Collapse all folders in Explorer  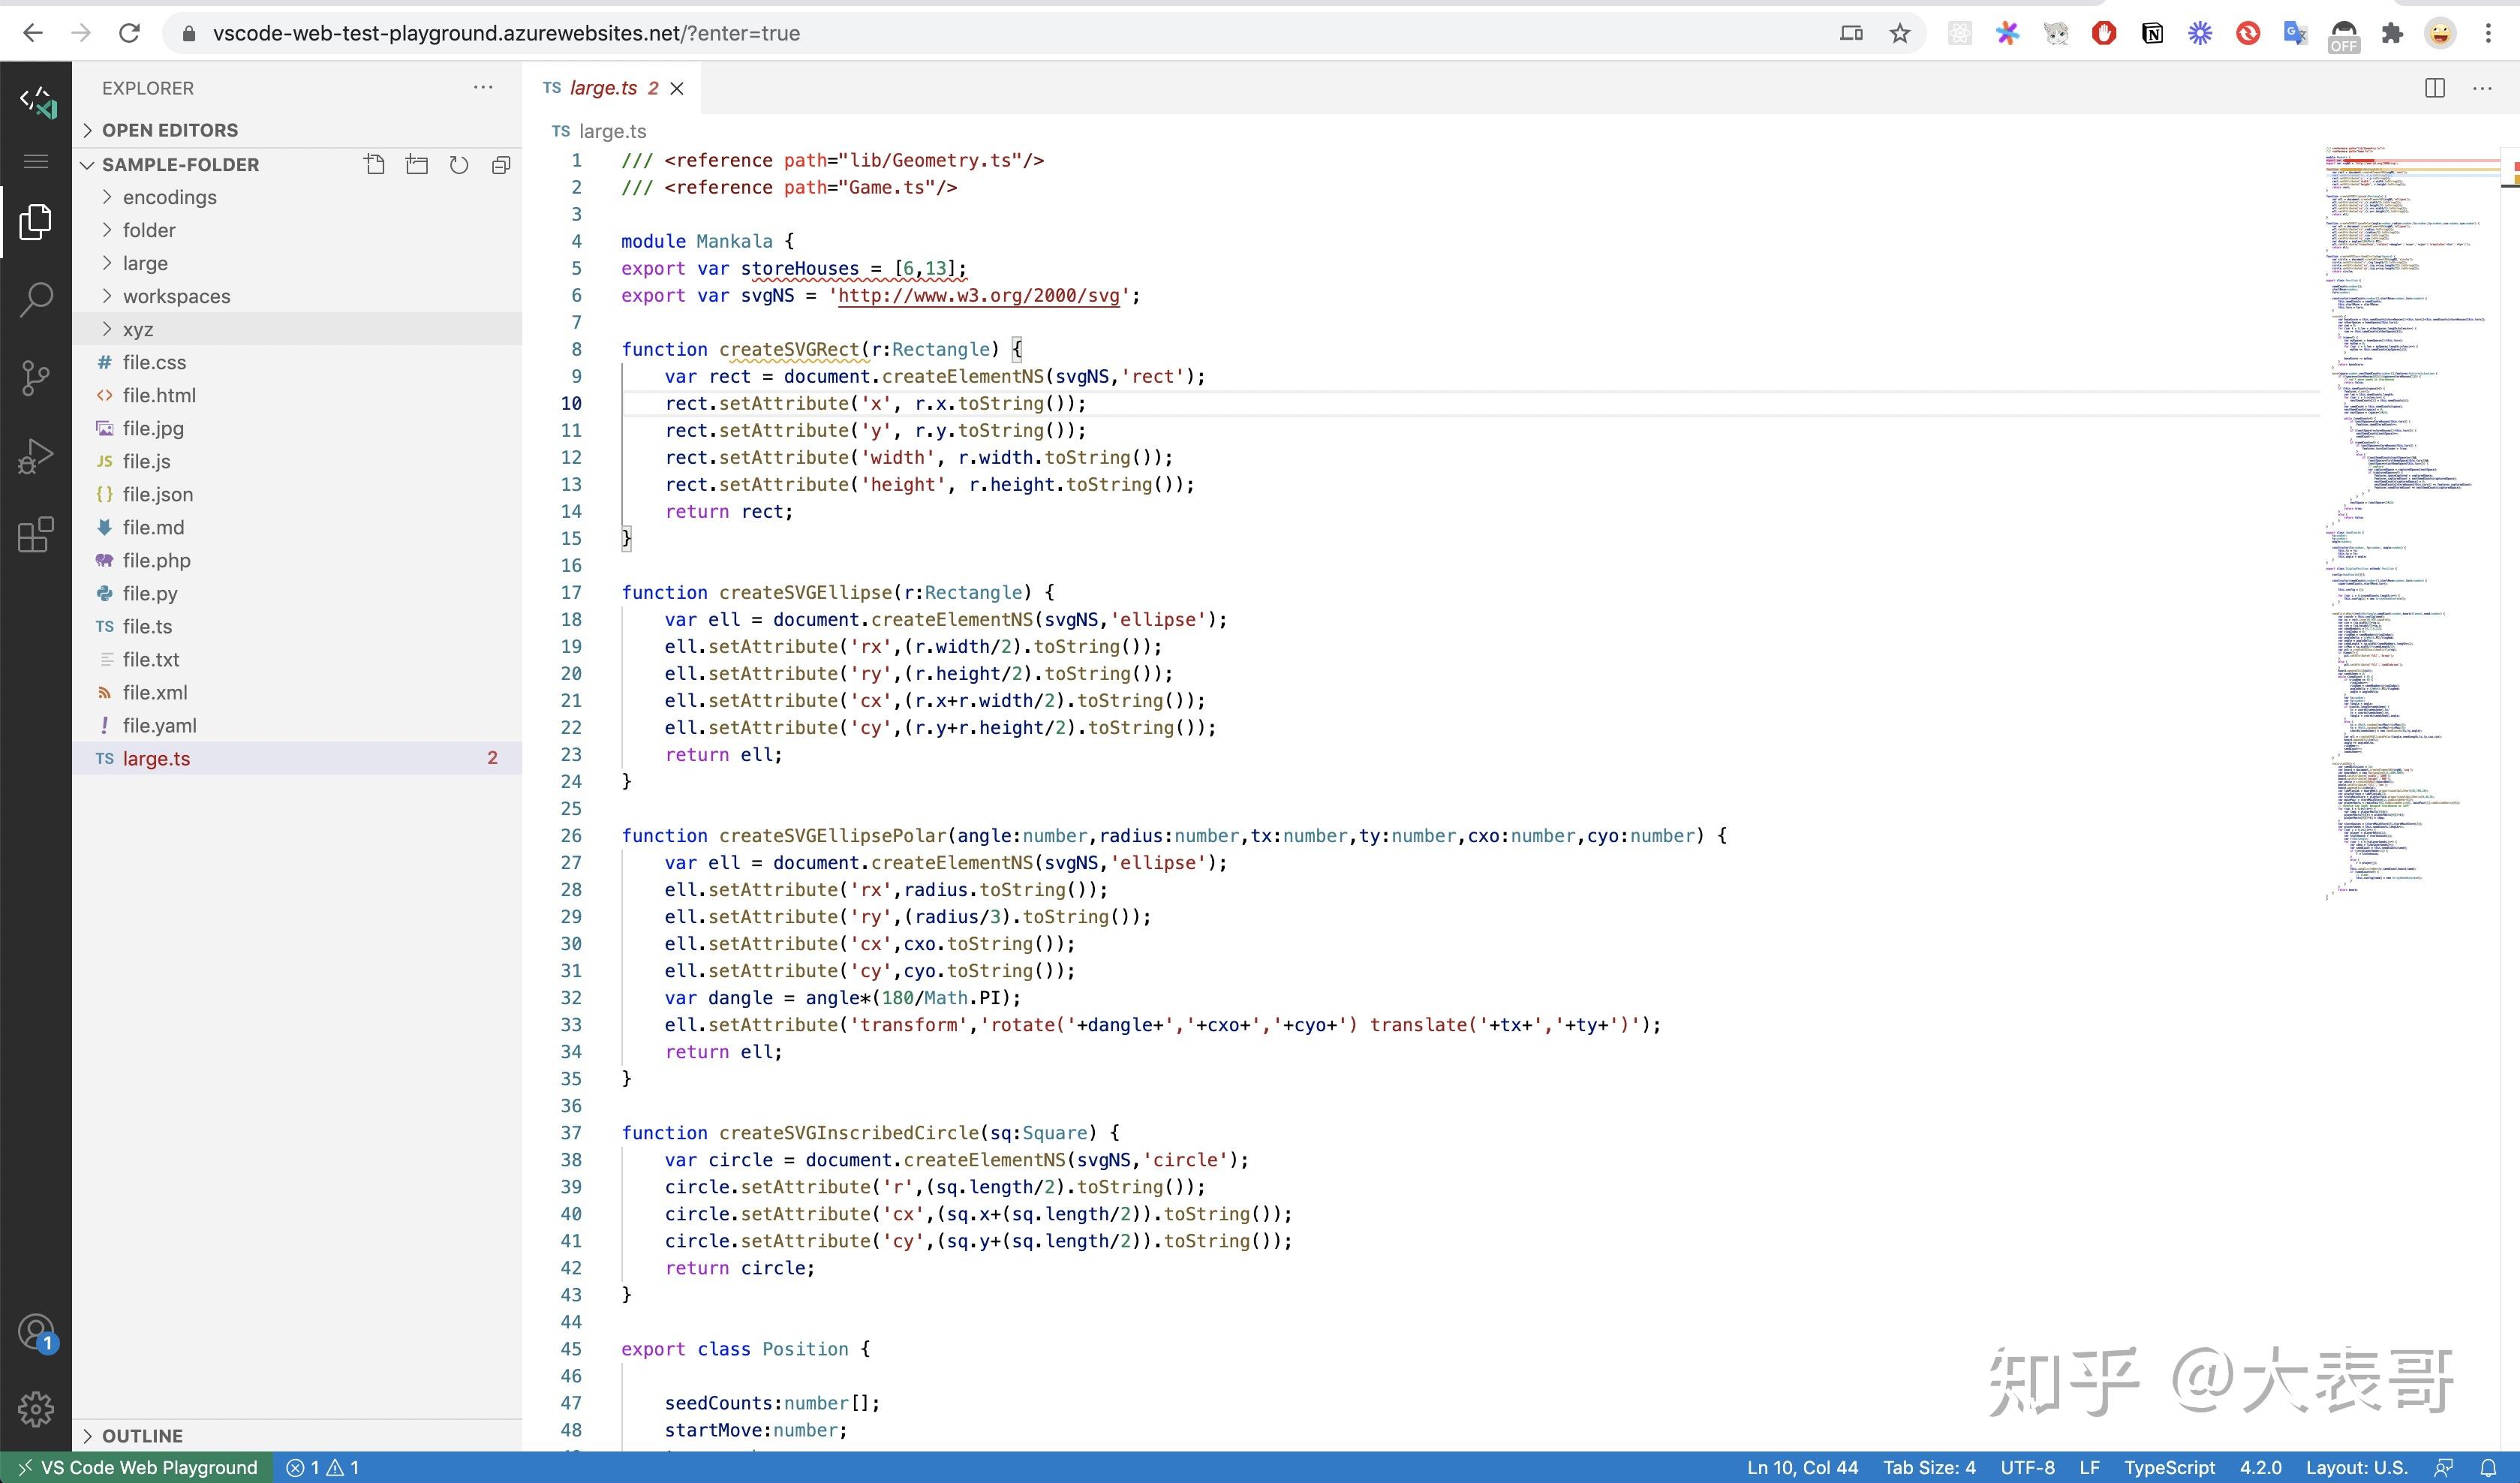pyautogui.click(x=500, y=164)
